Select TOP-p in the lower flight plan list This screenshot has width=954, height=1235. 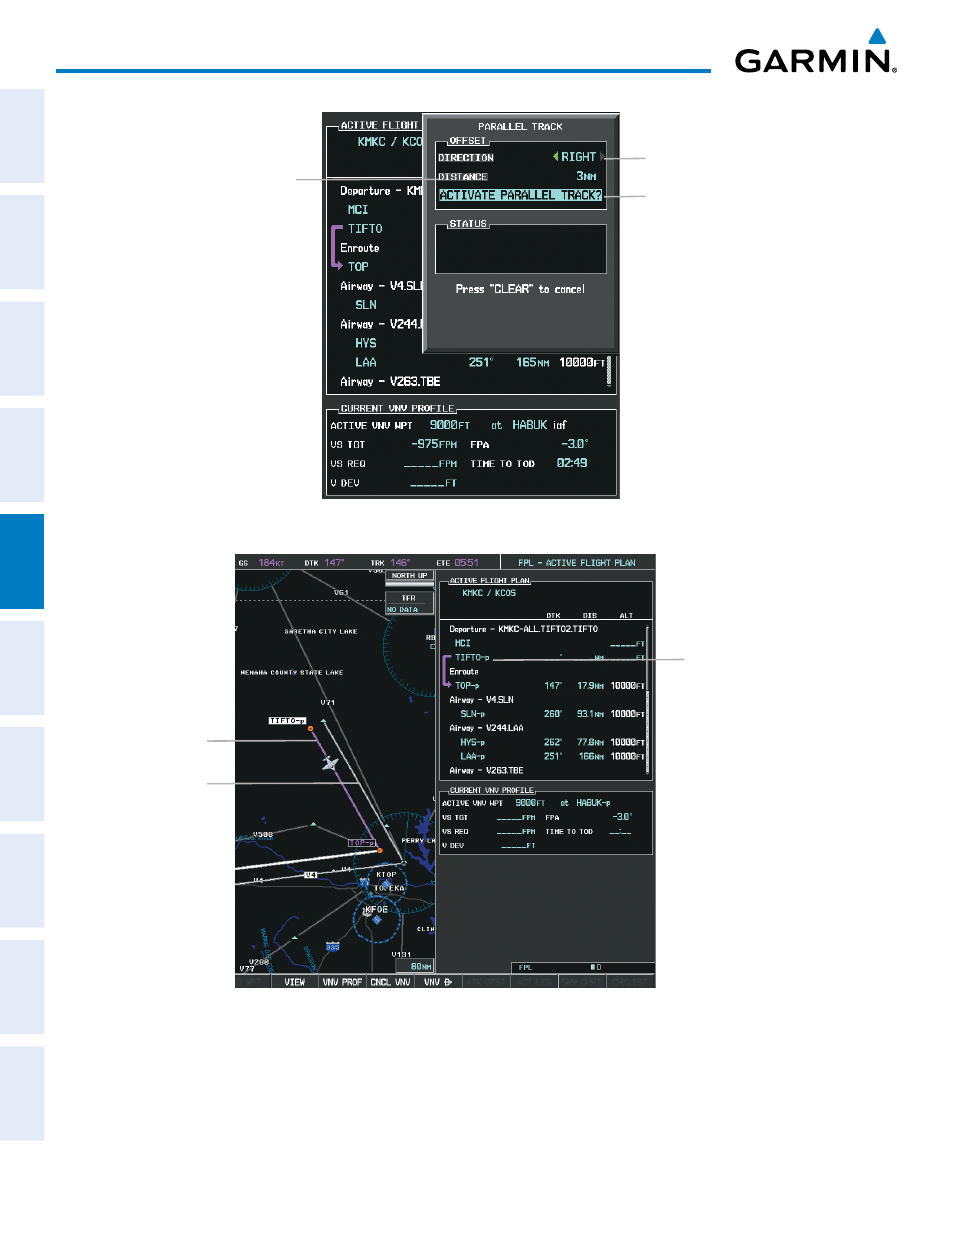467,686
